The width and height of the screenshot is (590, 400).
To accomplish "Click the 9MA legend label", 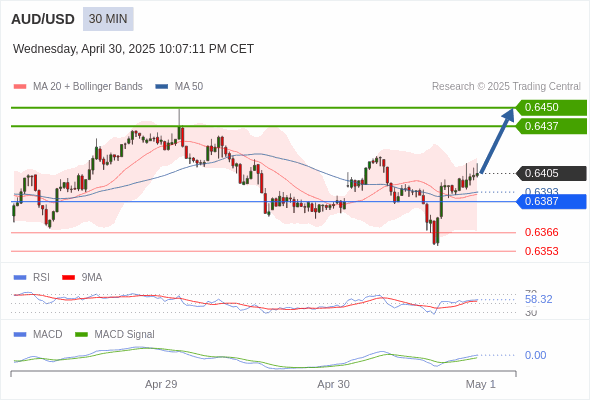I will click(92, 278).
